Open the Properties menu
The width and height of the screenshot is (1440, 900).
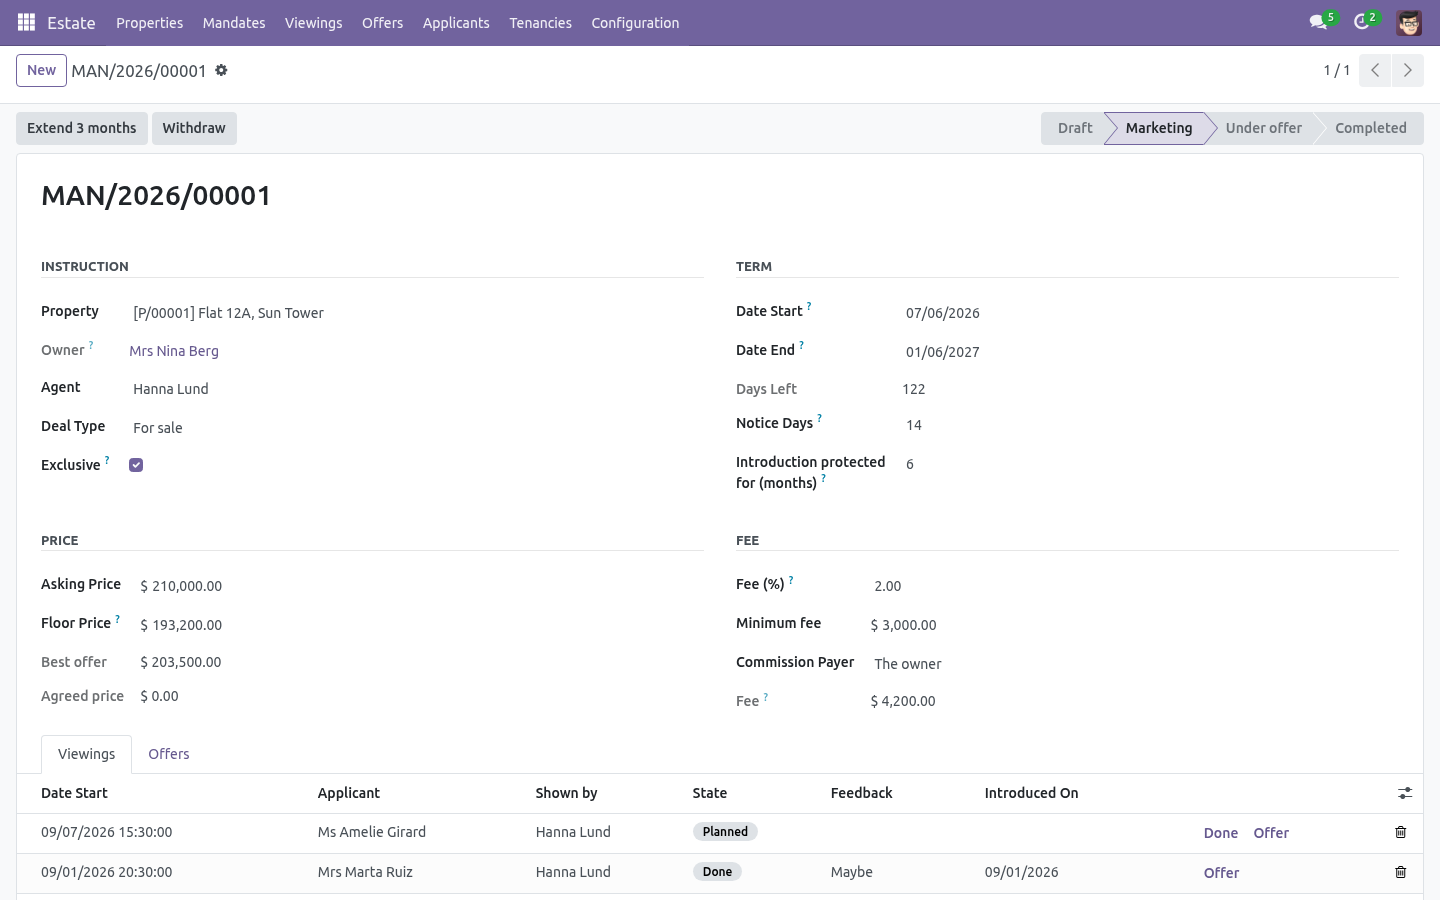(149, 22)
